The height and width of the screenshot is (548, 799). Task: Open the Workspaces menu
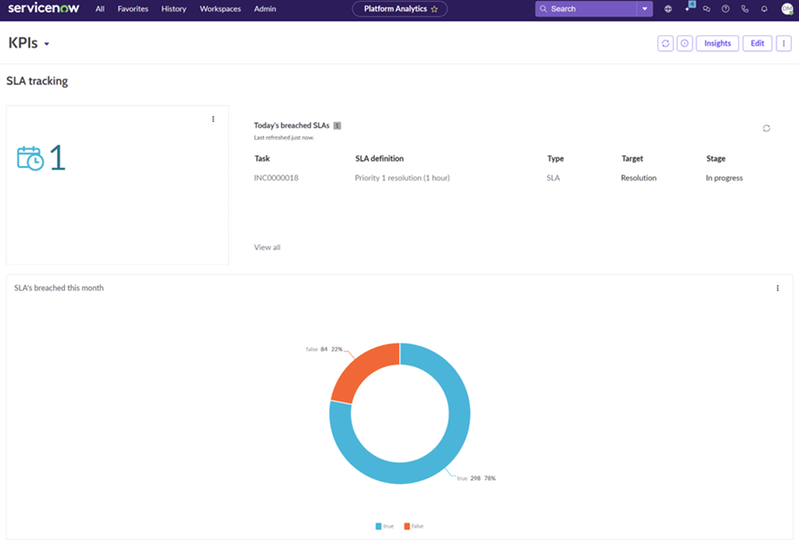[x=220, y=9]
